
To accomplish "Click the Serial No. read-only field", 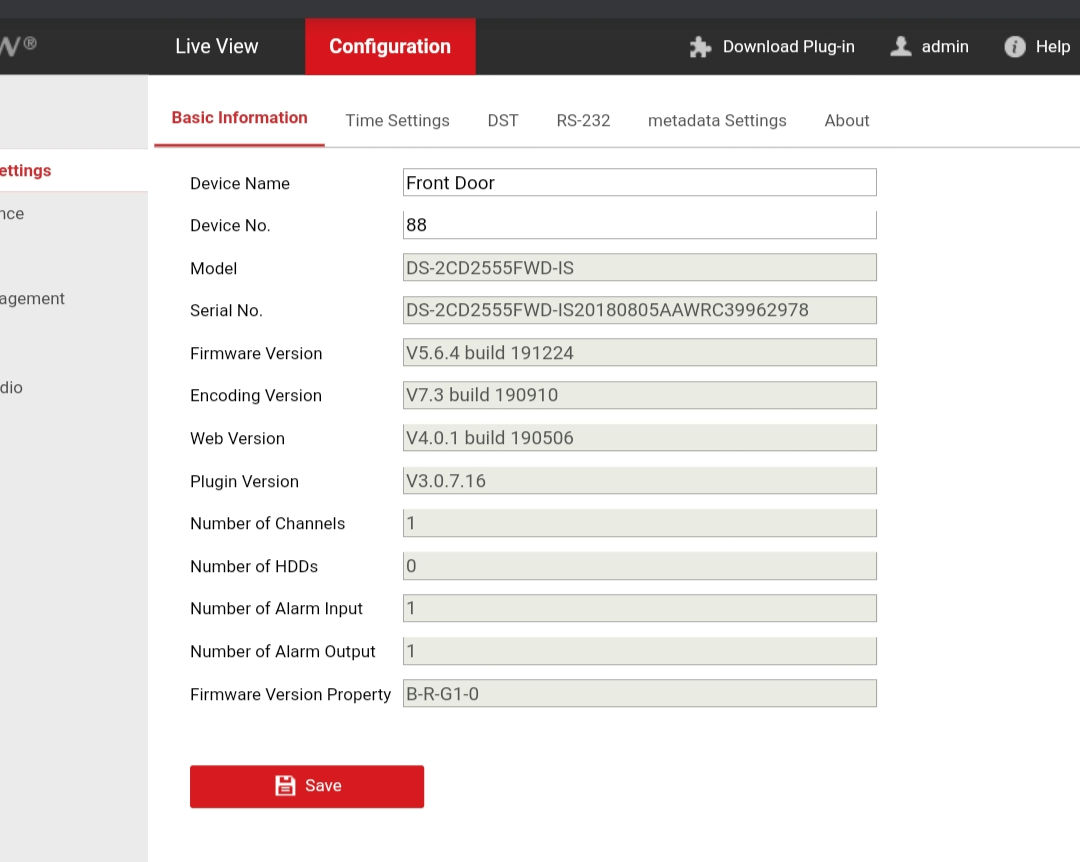I will 639,310.
